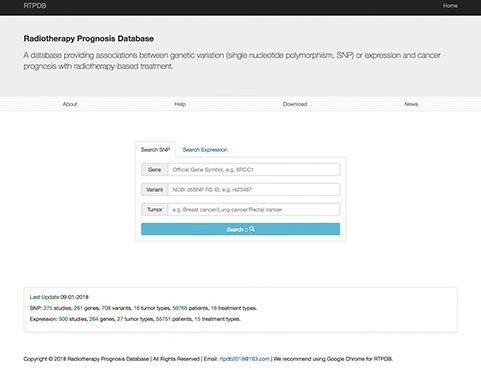481x370 pixels.
Task: Click the magnifier icon on Search button
Action: coord(252,229)
